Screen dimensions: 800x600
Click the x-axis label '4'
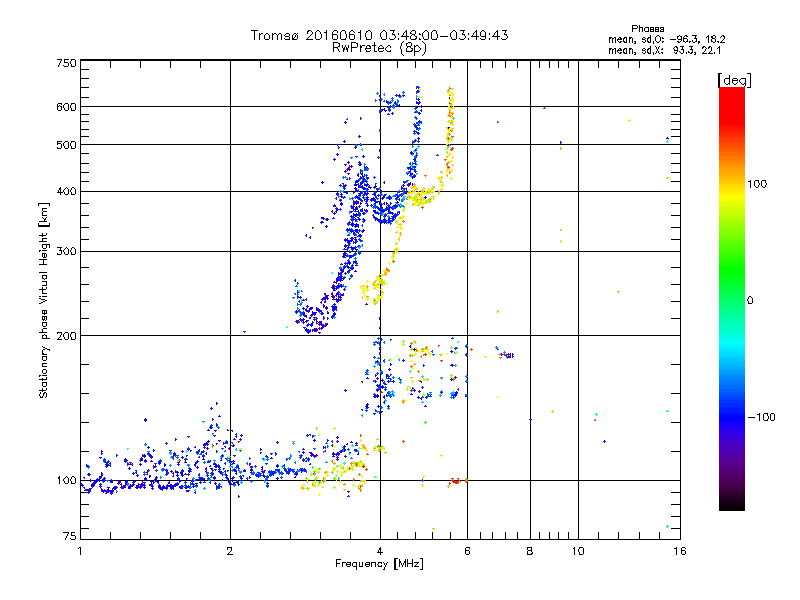pyautogui.click(x=380, y=551)
